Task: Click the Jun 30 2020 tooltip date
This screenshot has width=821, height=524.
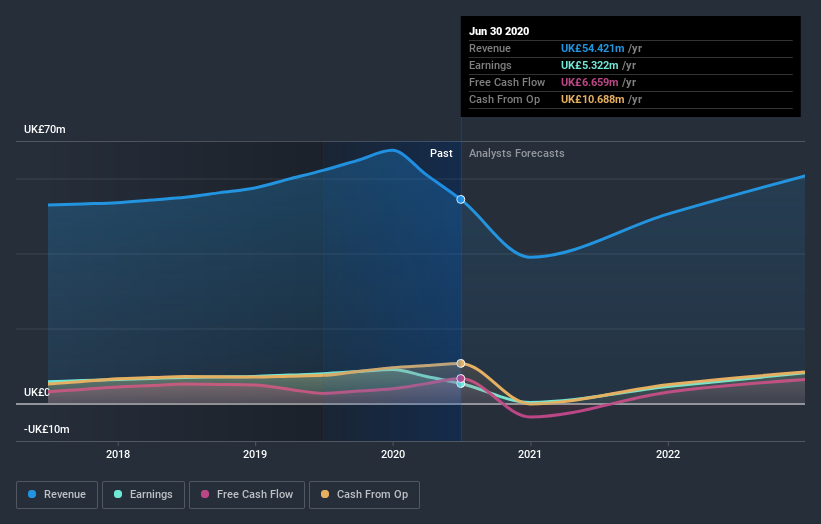Action: coord(499,31)
